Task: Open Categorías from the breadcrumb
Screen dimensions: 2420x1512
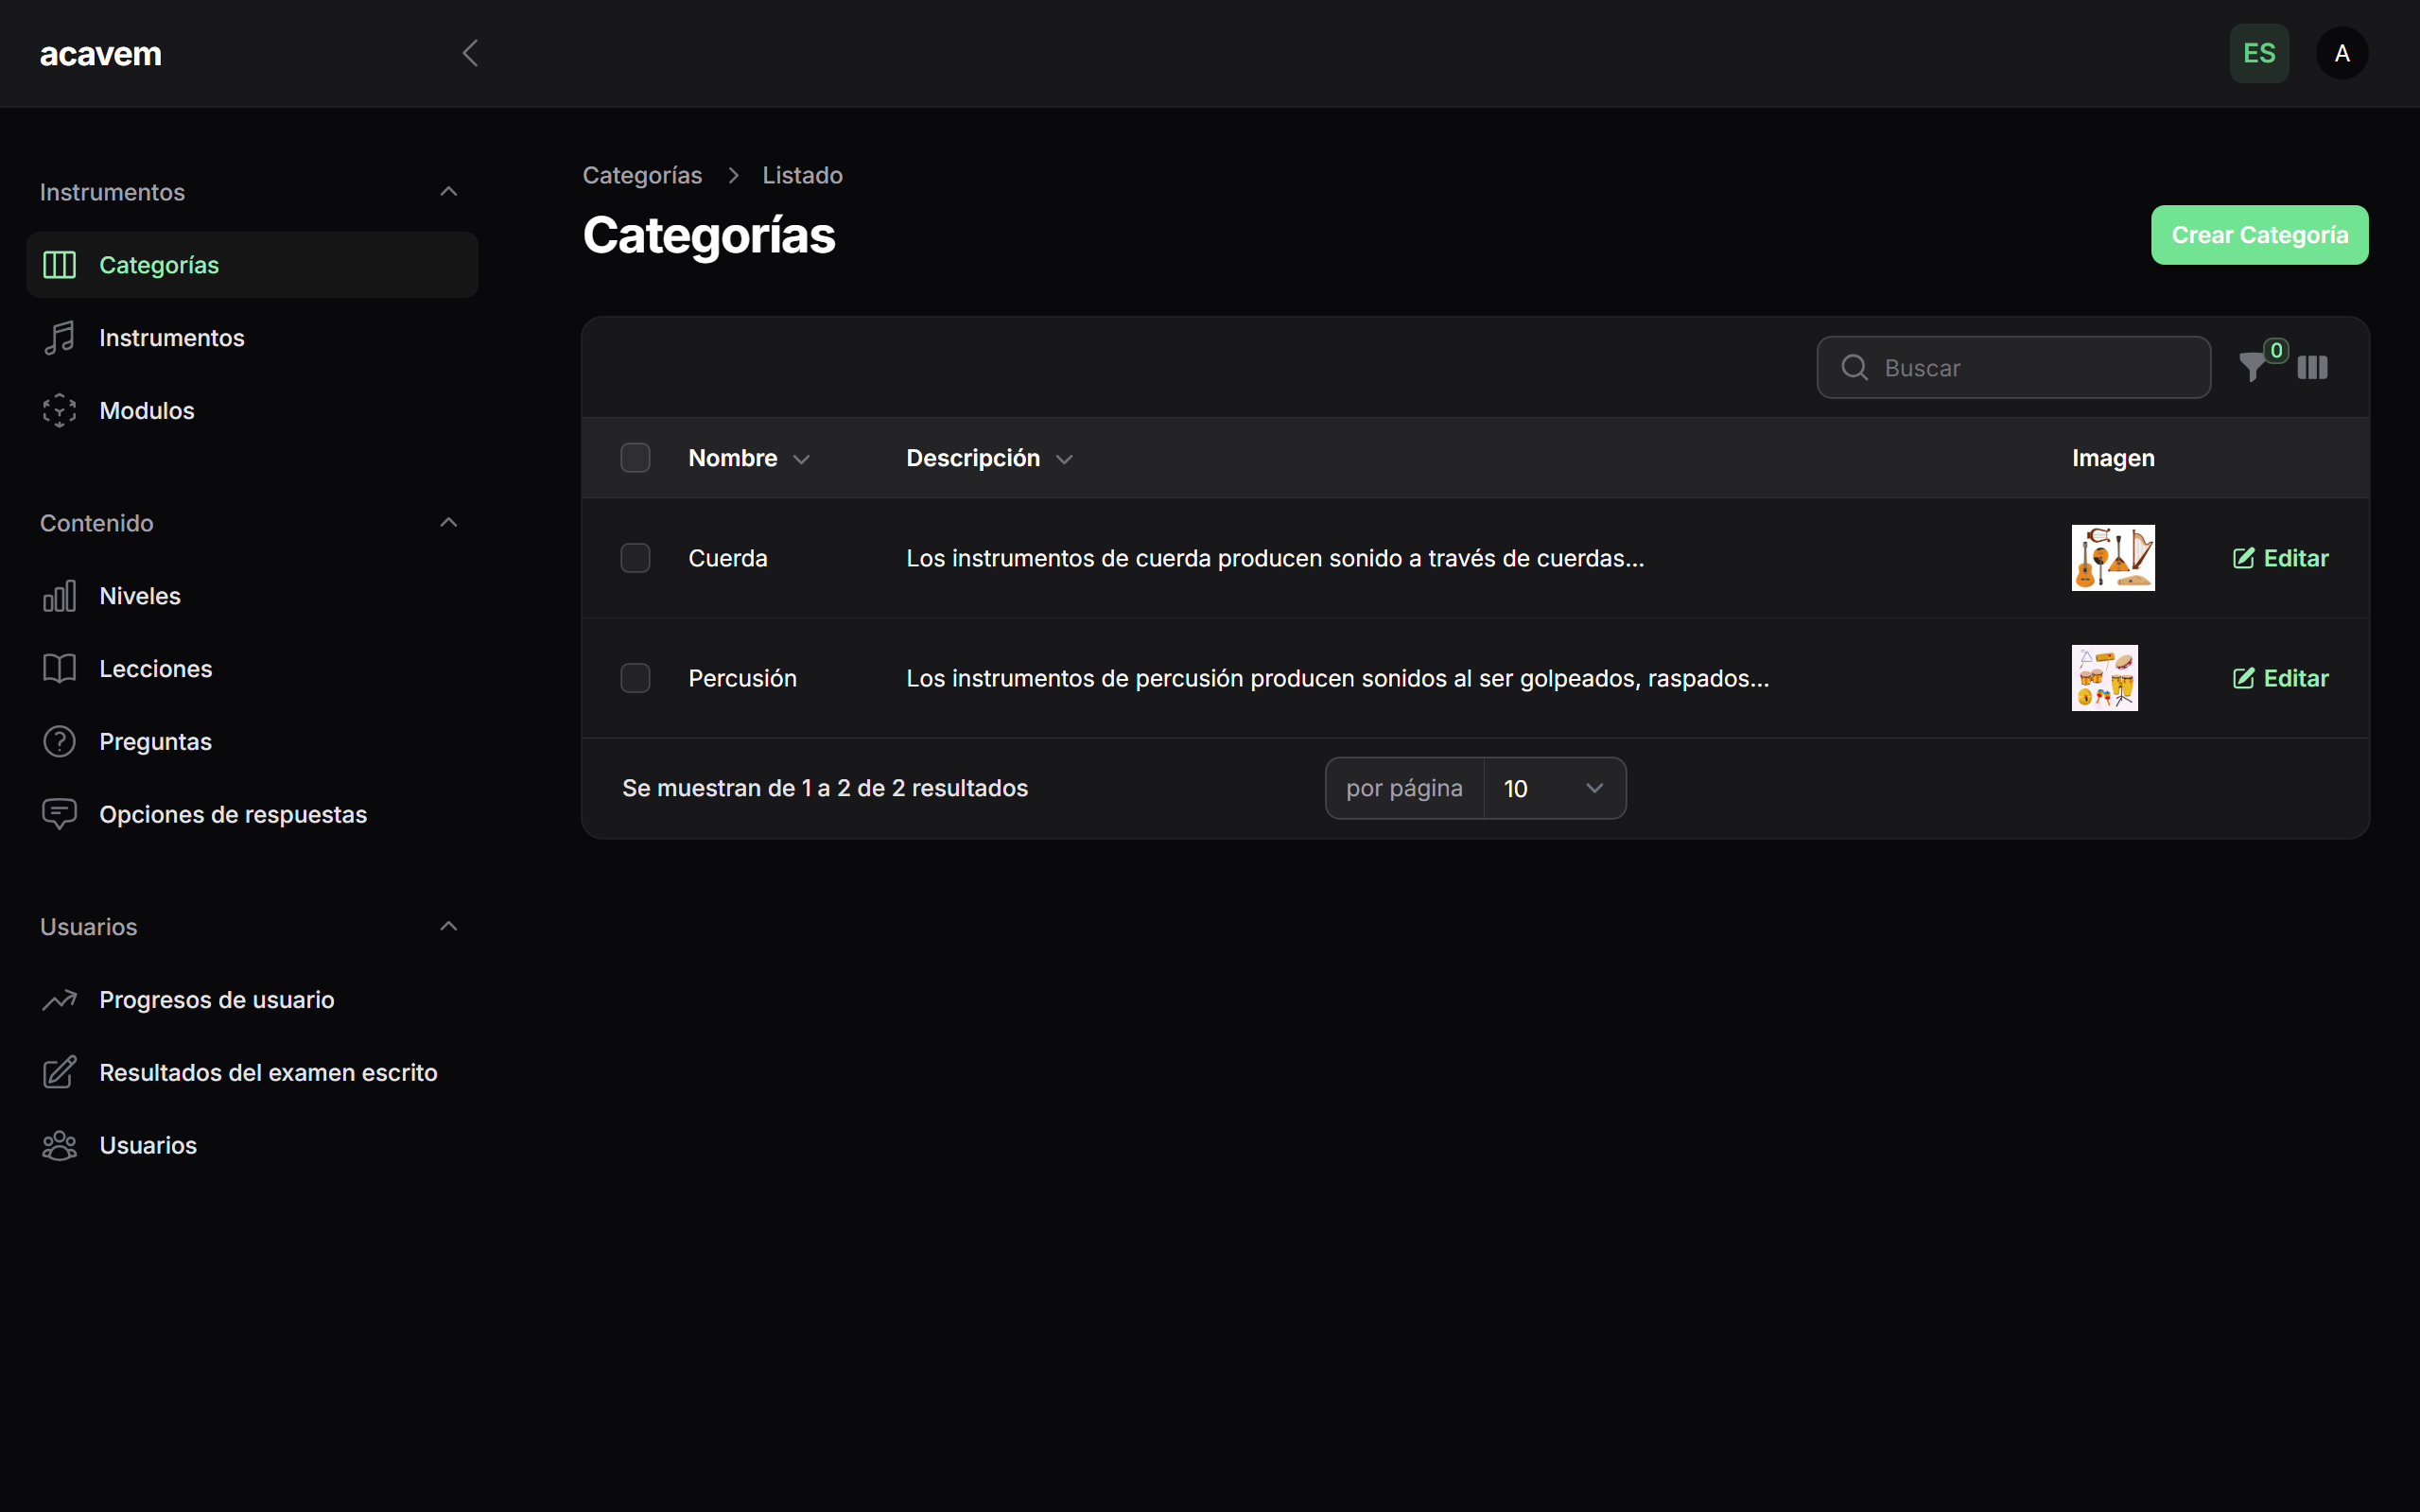Action: pos(643,175)
